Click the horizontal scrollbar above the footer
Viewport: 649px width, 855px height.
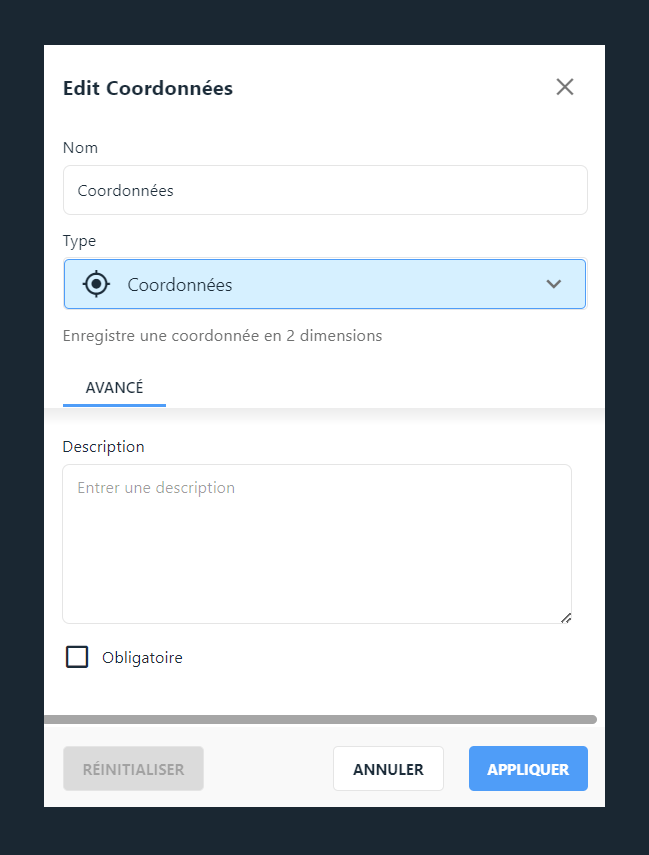320,720
